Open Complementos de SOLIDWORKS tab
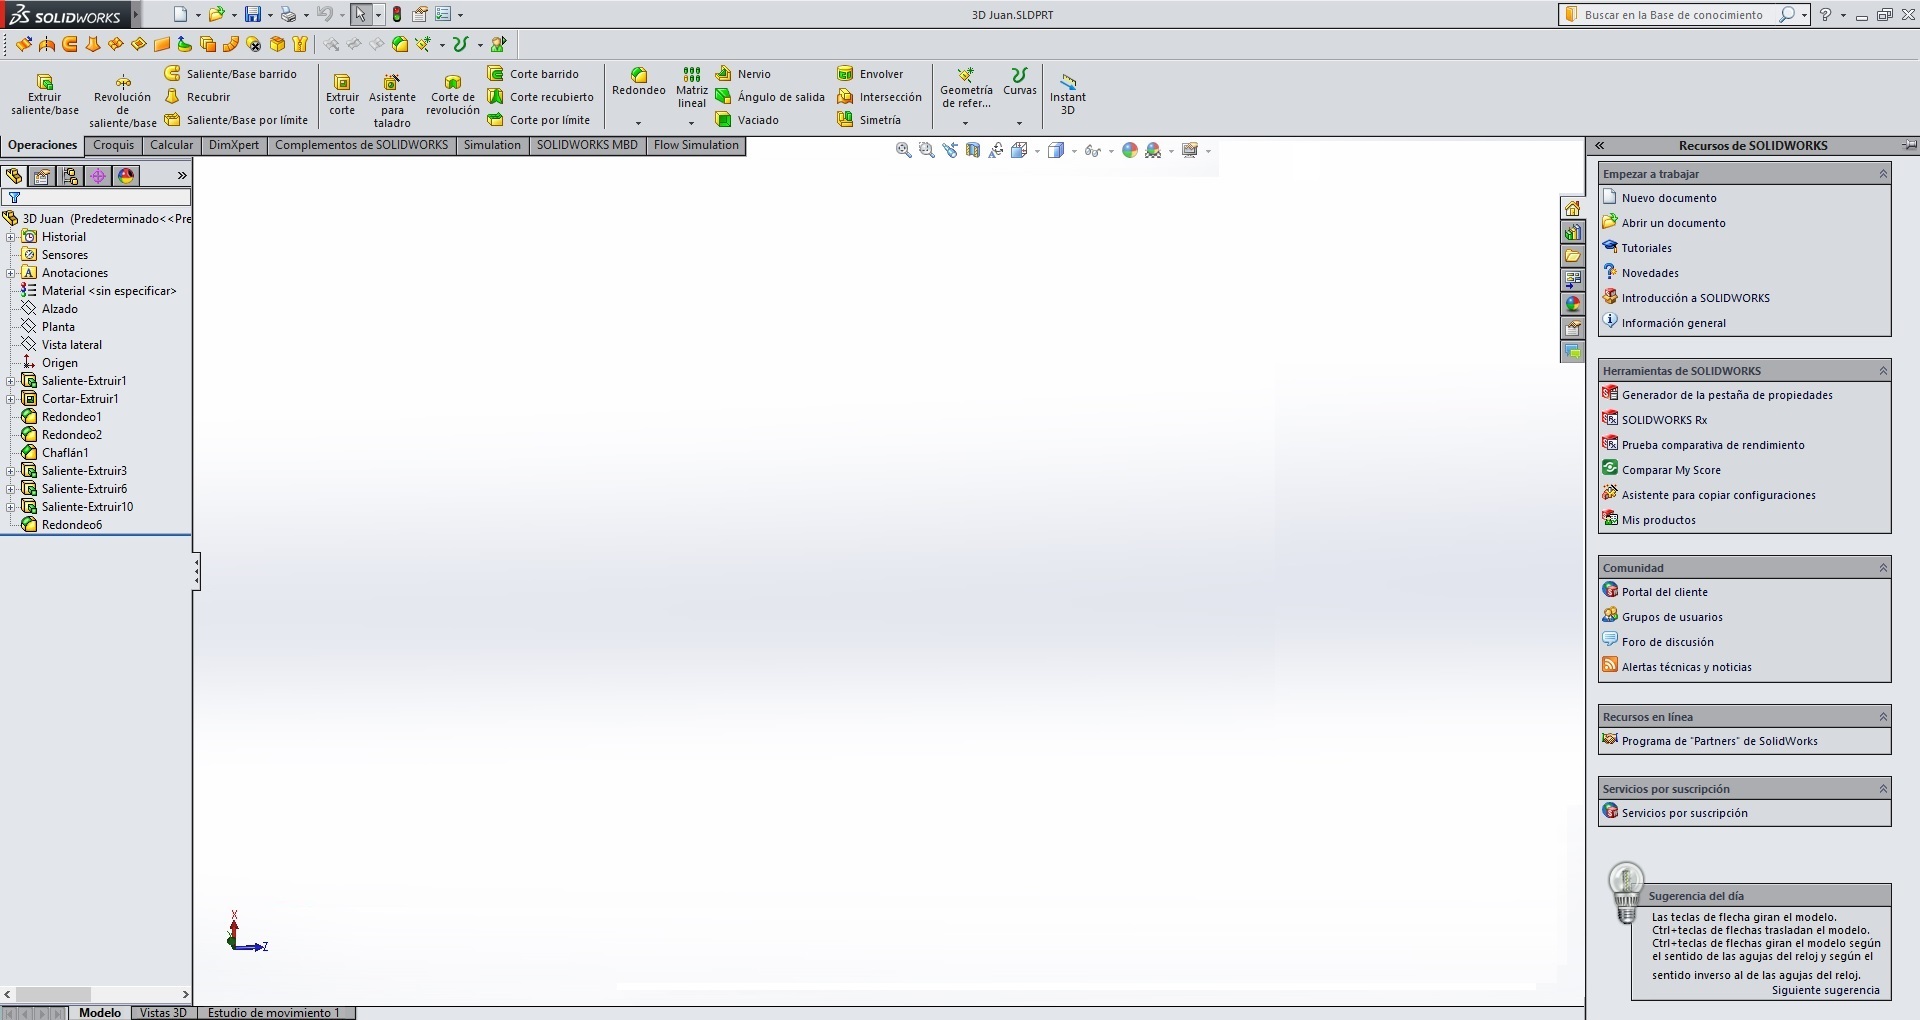The image size is (1920, 1020). click(361, 145)
